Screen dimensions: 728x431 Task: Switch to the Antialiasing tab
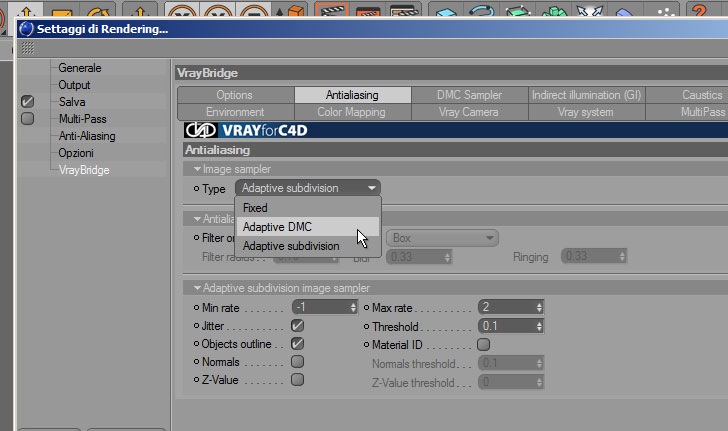click(x=353, y=95)
